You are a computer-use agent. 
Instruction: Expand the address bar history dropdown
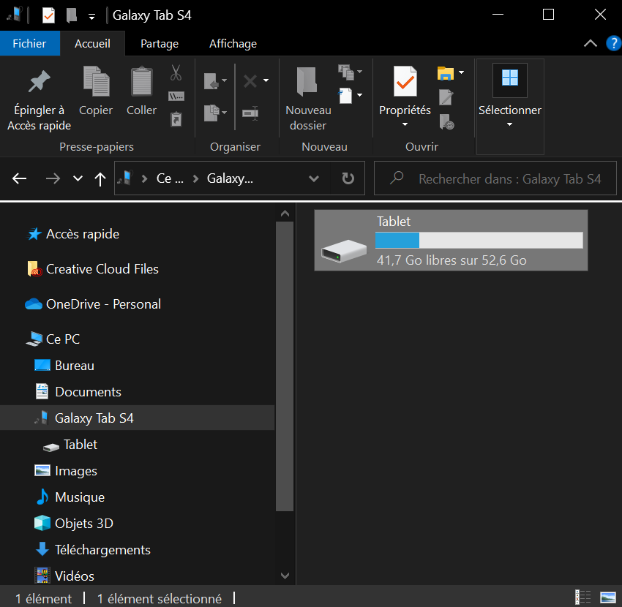click(314, 179)
